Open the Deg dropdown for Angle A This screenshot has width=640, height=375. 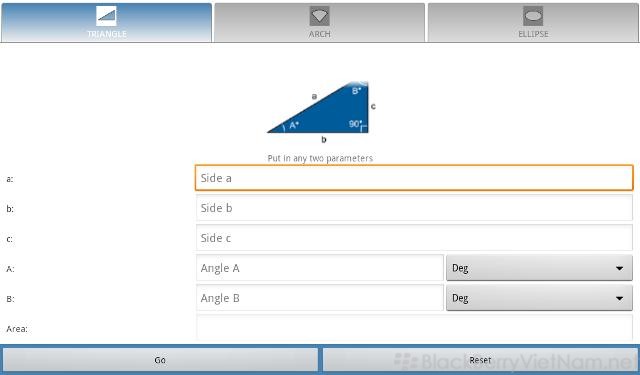(x=539, y=268)
